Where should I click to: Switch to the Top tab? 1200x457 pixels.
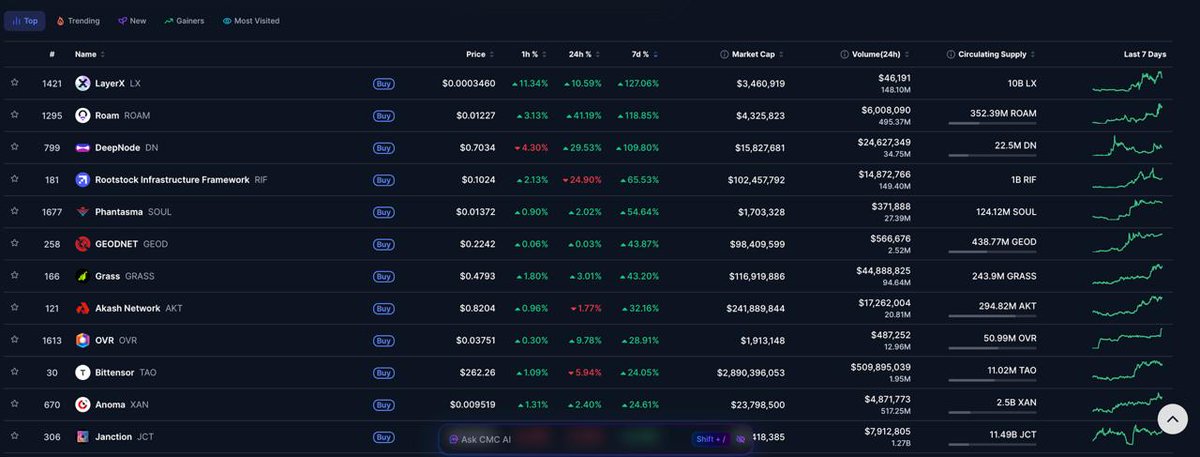point(24,21)
